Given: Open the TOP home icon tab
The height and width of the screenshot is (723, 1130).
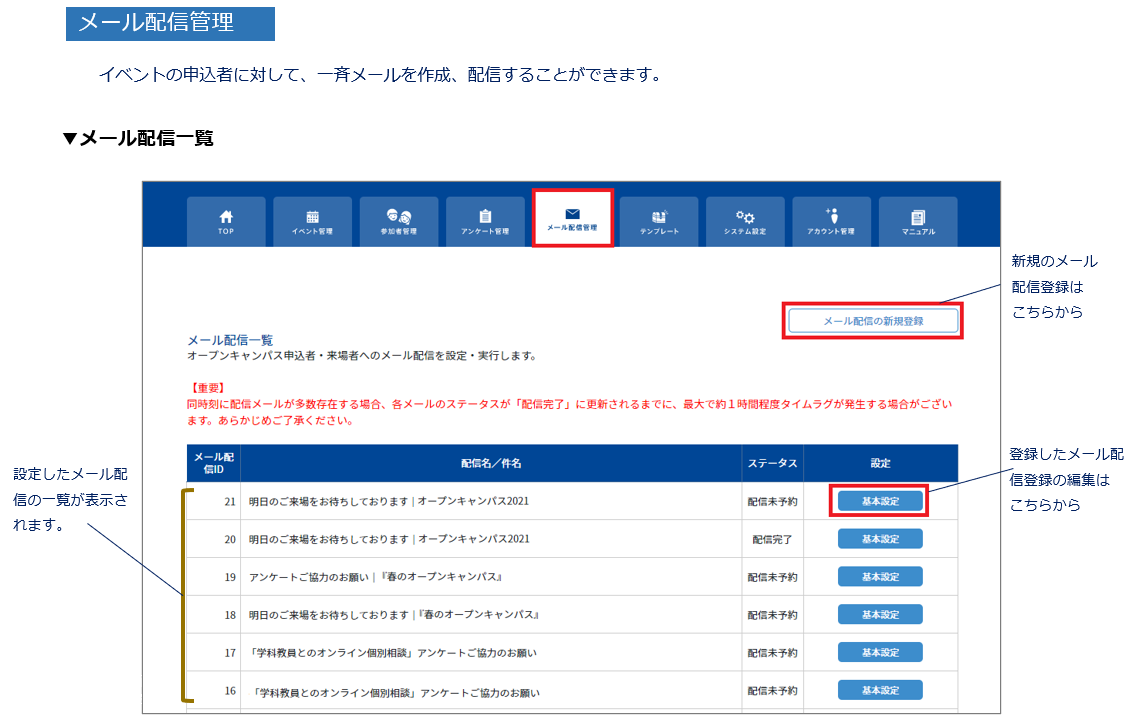Looking at the screenshot, I should coord(226,221).
